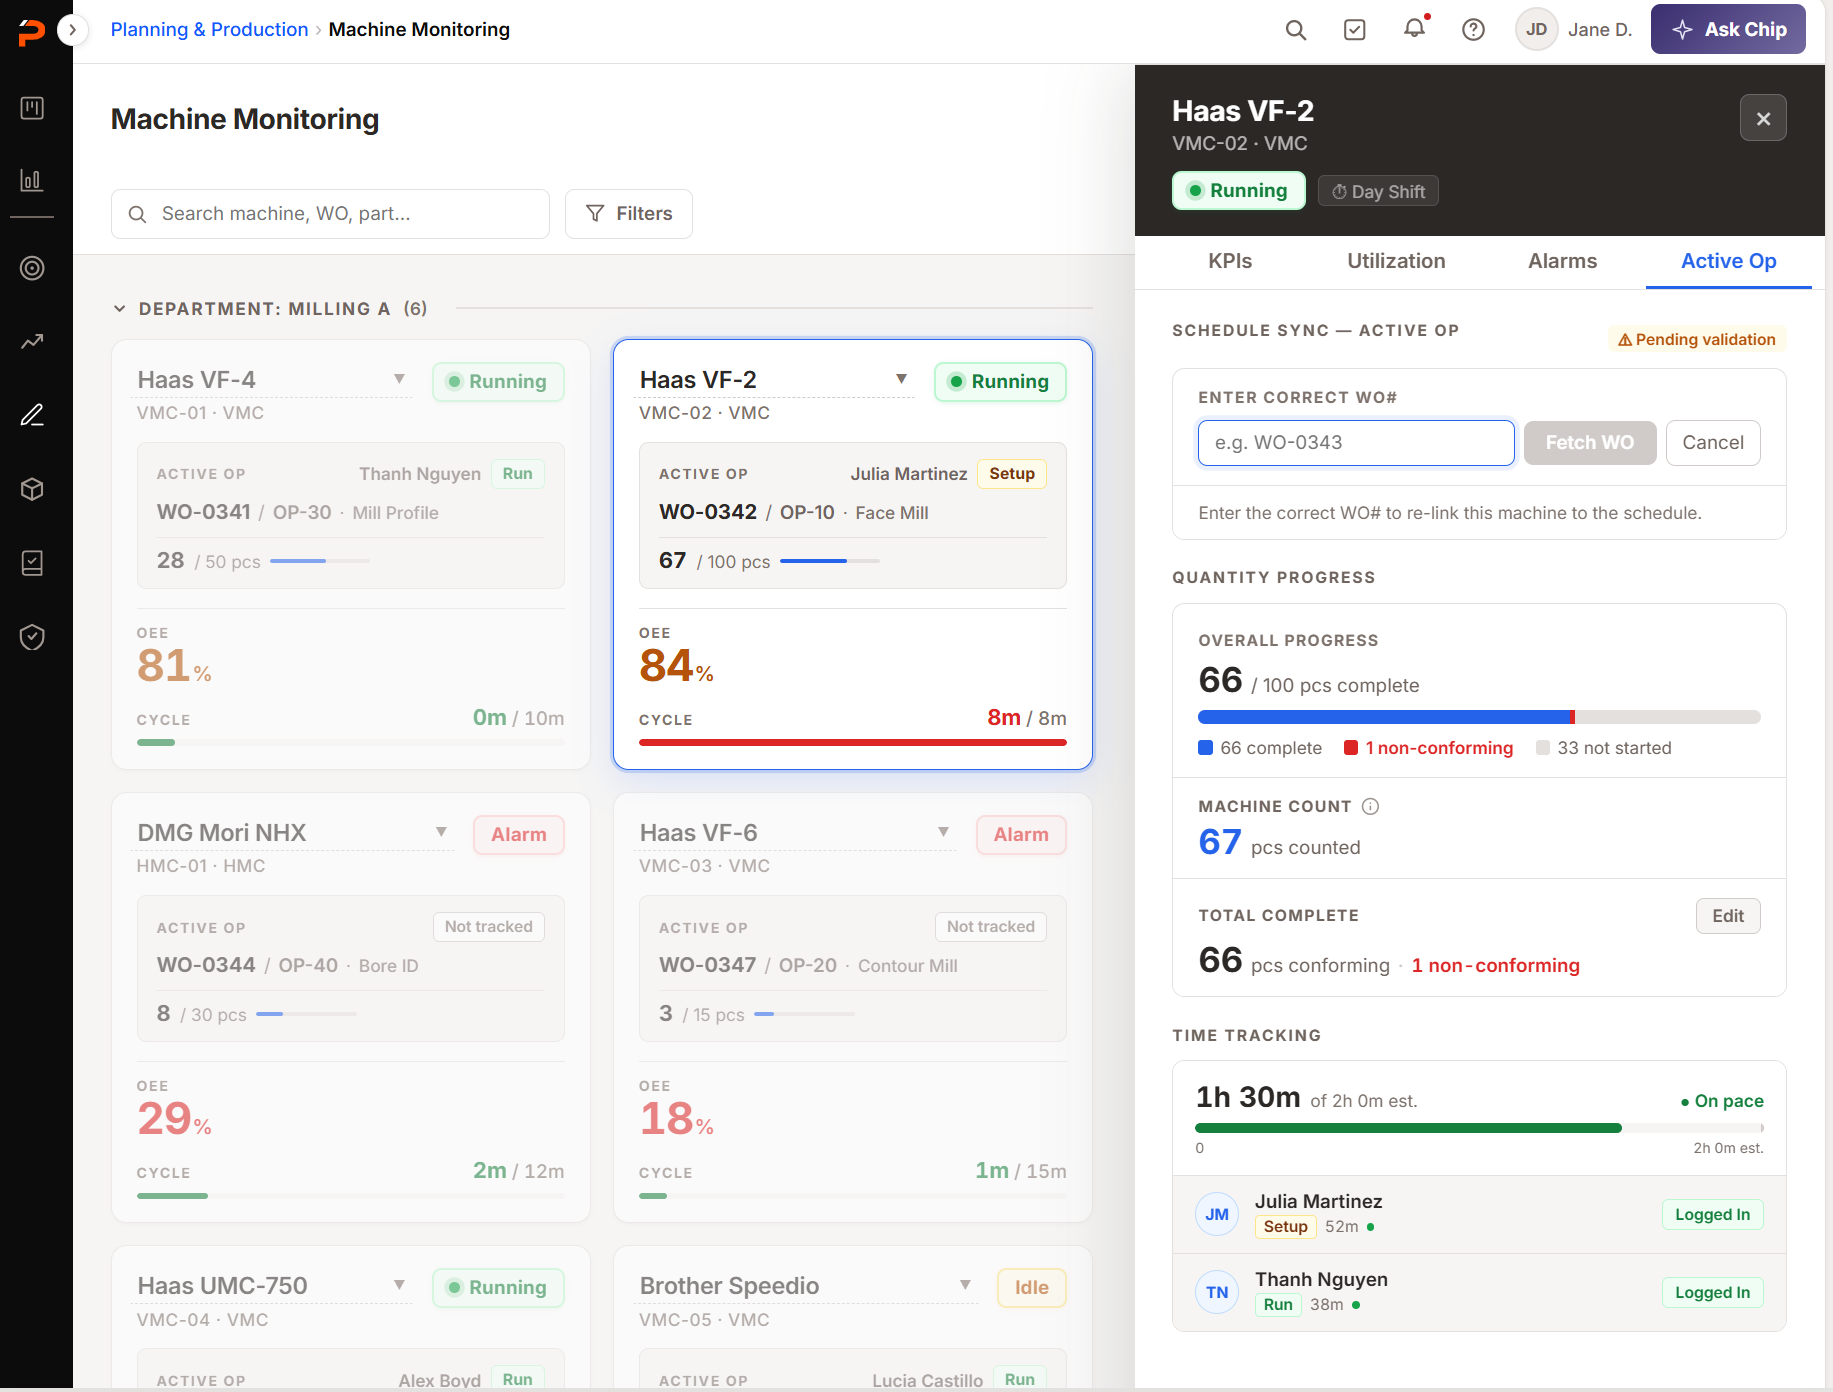Click the time tracking progress bar
Screen dimensions: 1833x1392
[x=1479, y=1128]
